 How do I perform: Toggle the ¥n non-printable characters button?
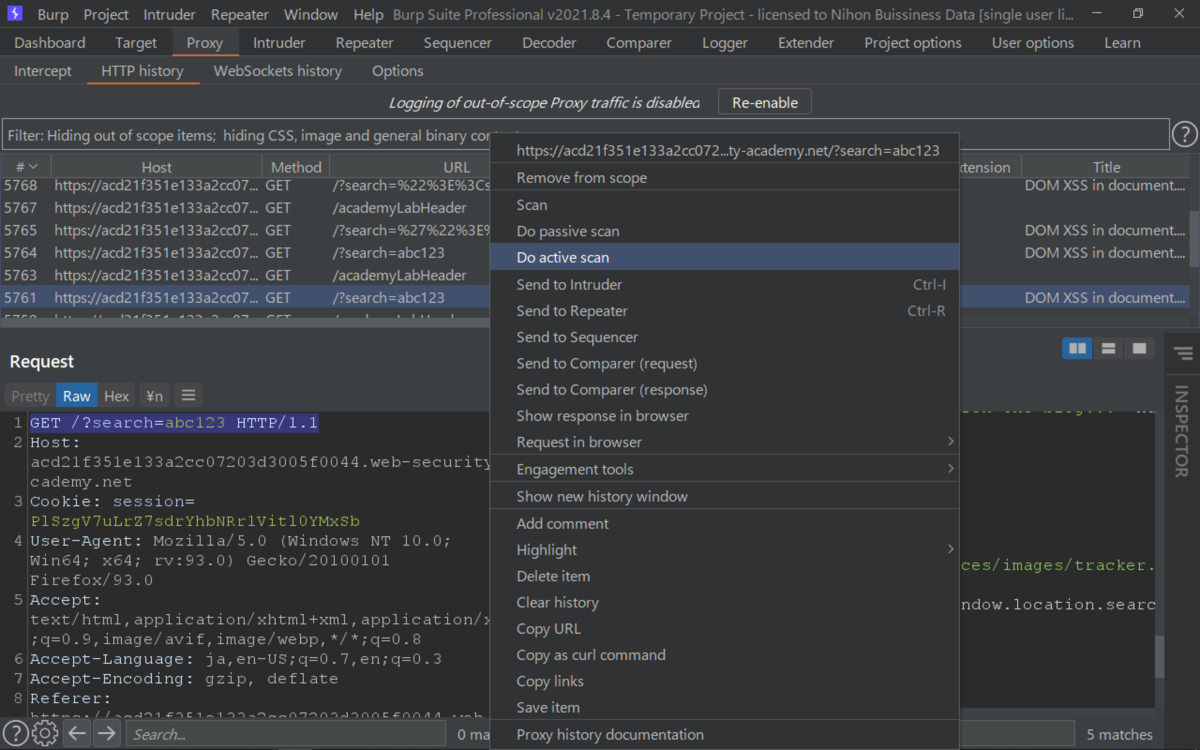click(153, 396)
